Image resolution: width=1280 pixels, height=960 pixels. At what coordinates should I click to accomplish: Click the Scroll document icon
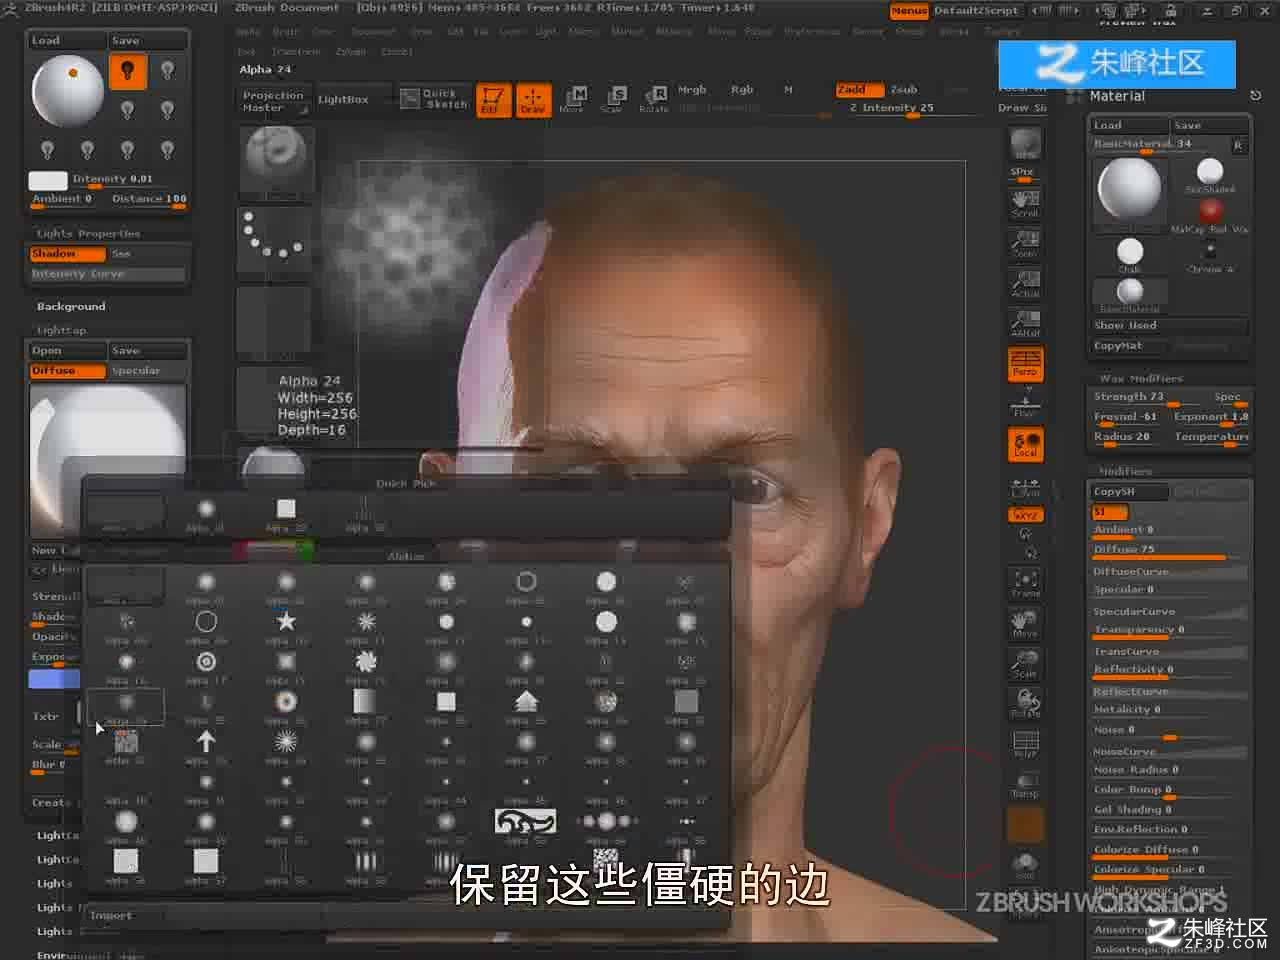coord(1025,202)
